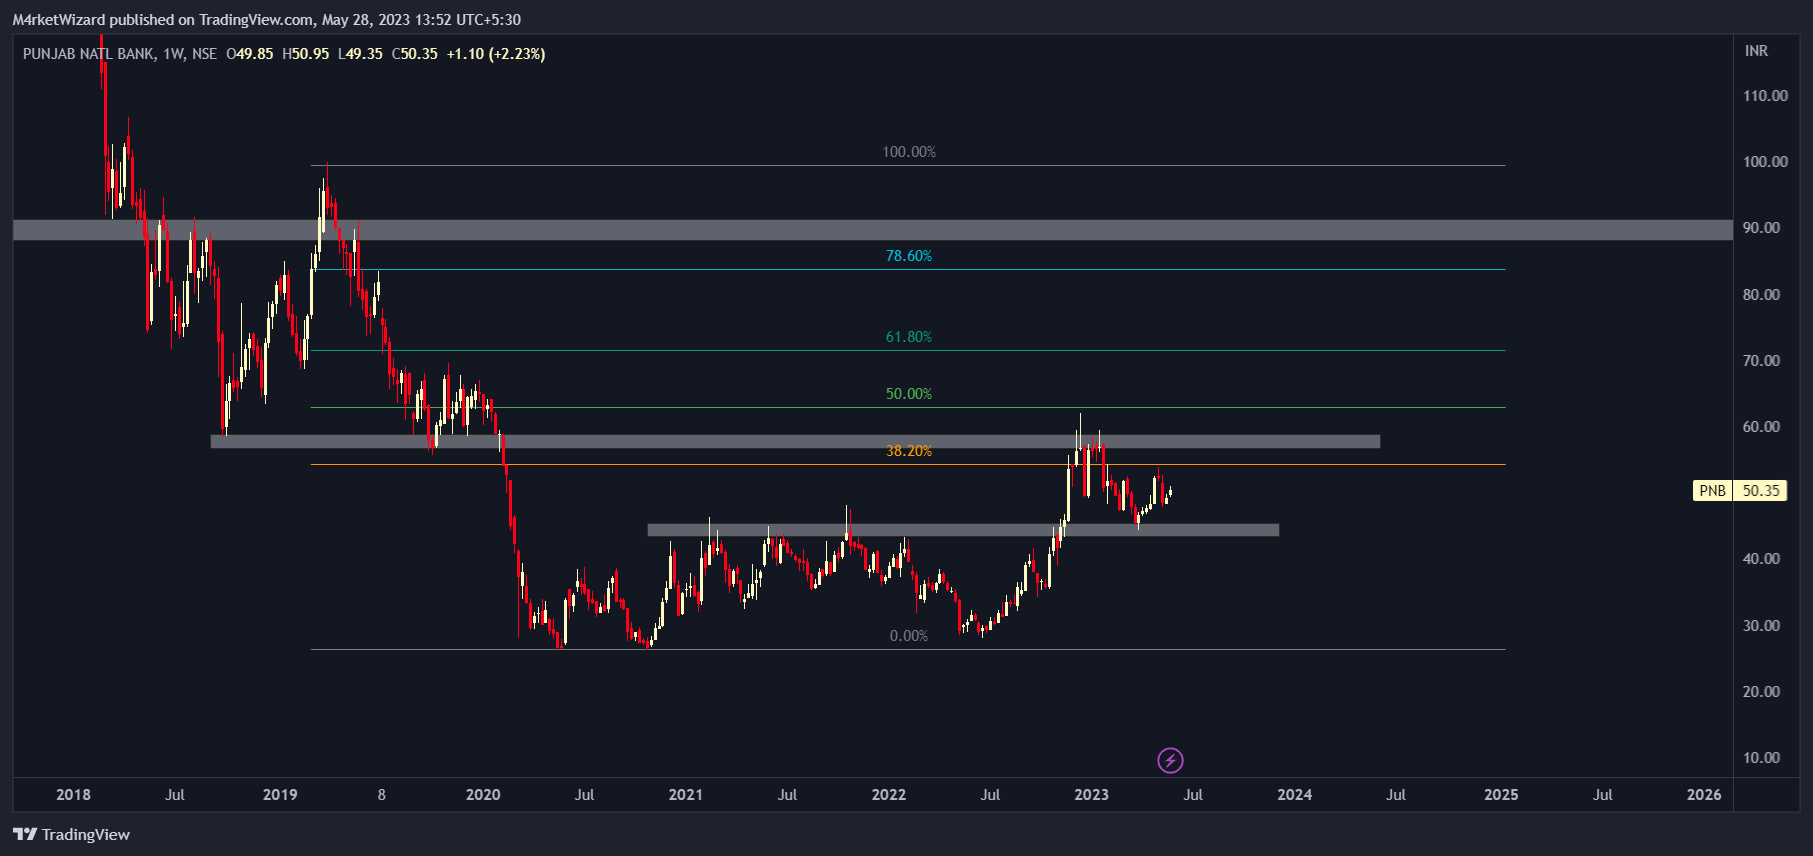1813x856 pixels.
Task: Click the 38.20% Fibonacci level label
Action: 909,451
